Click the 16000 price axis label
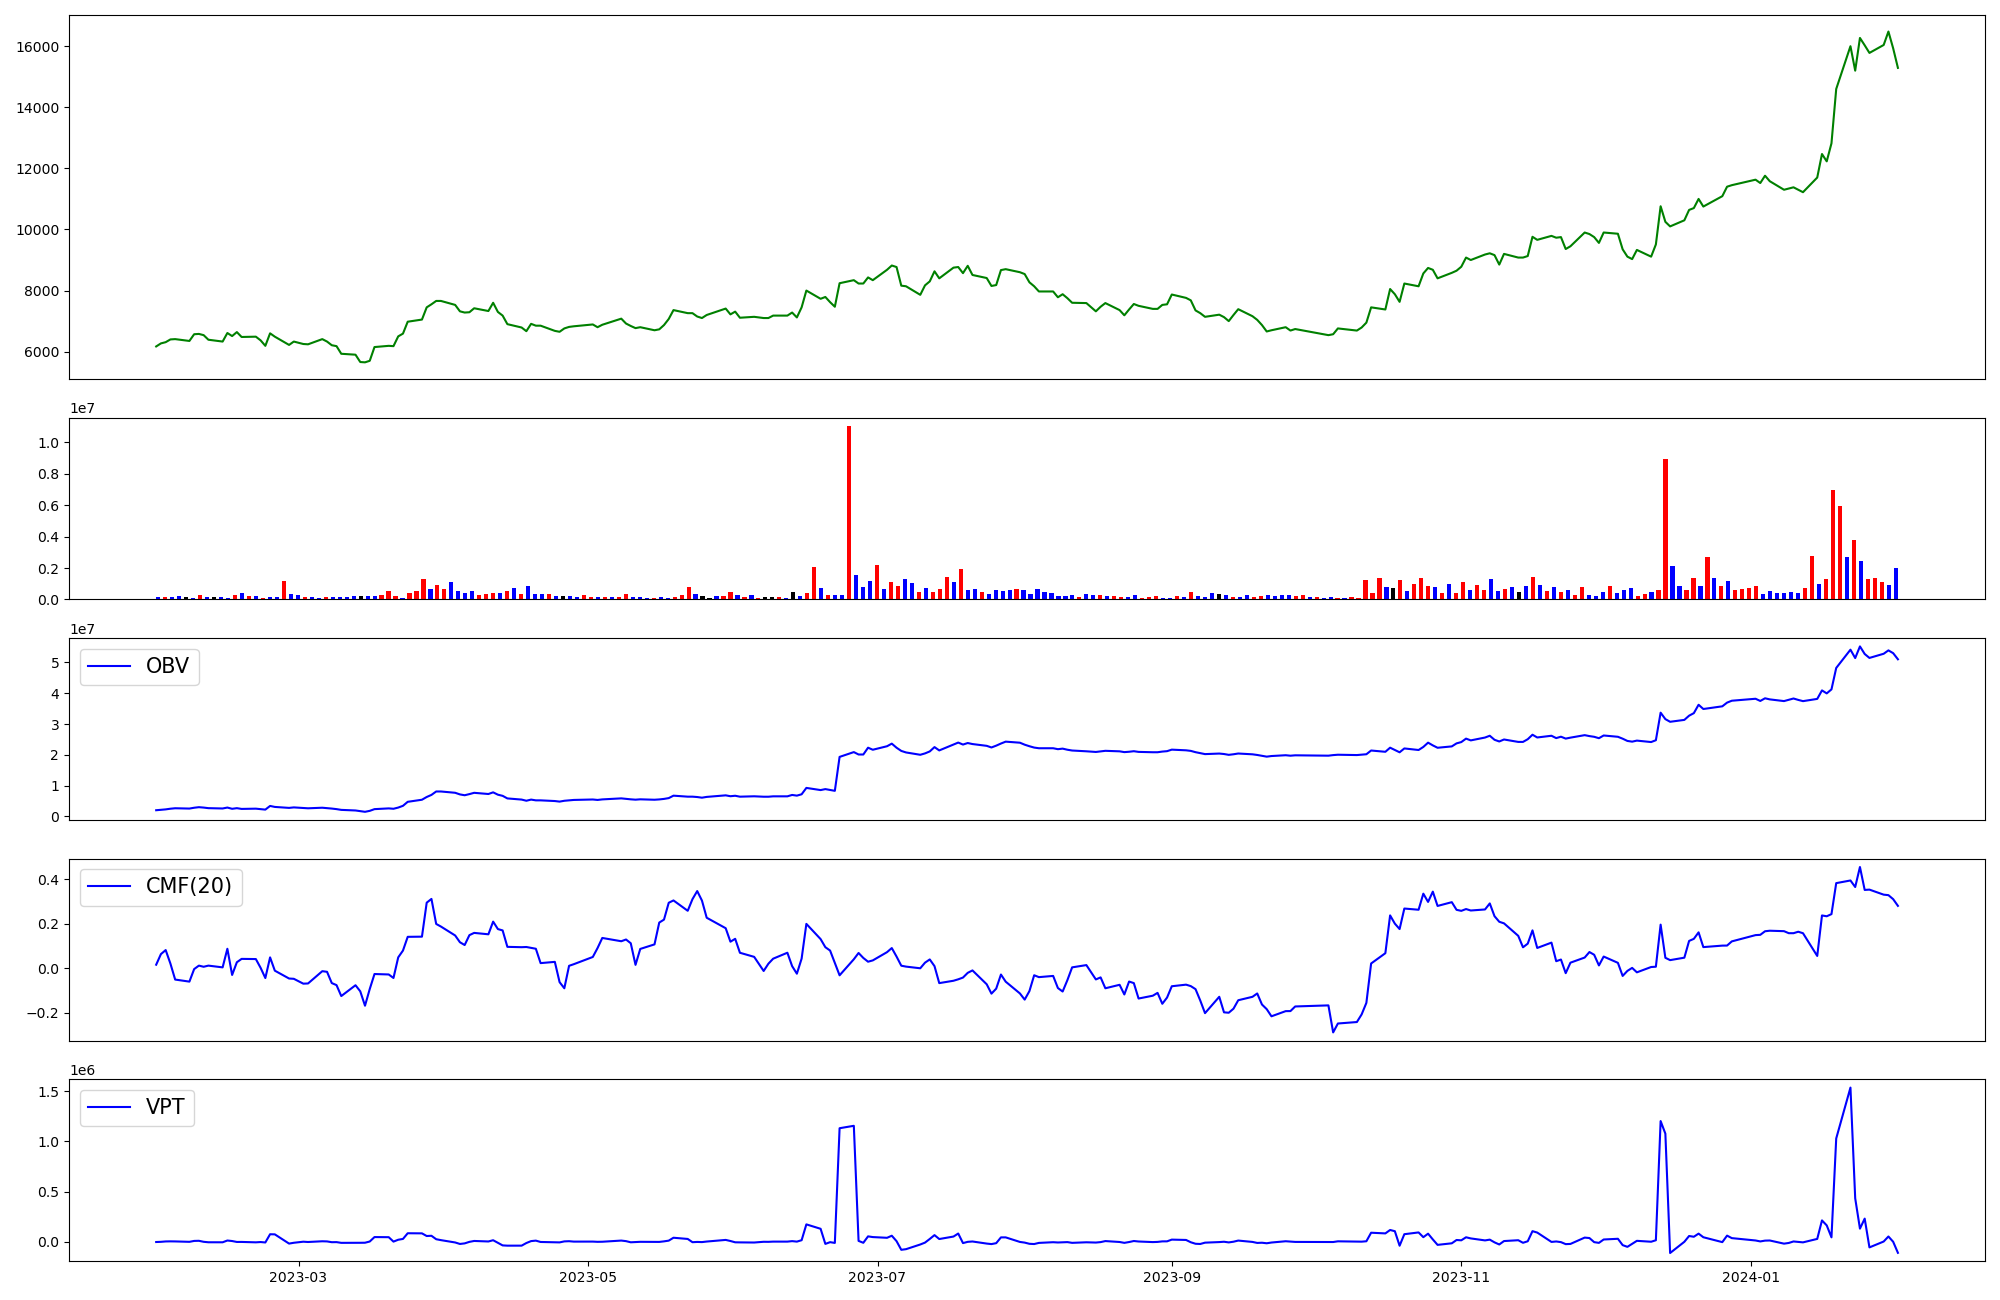The width and height of the screenshot is (2000, 1300). (37, 47)
